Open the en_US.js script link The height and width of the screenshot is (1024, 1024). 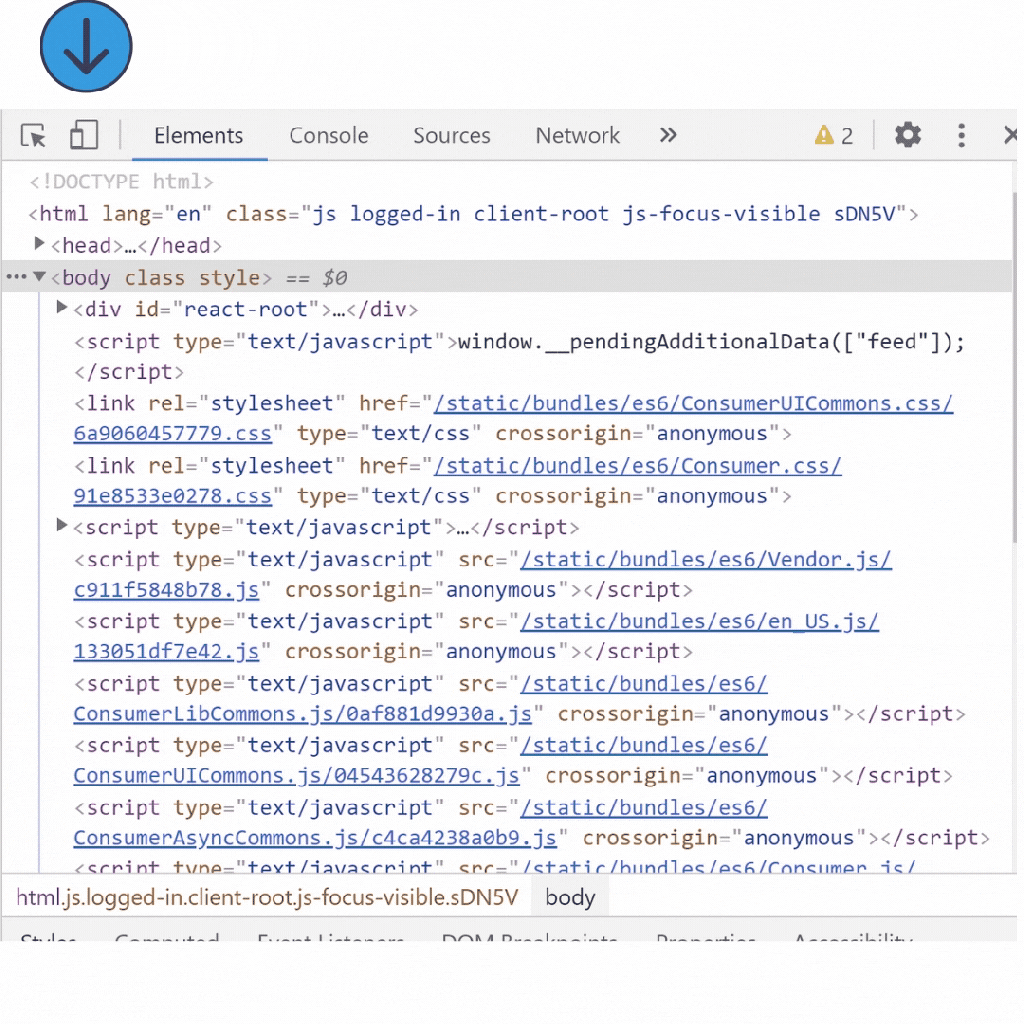click(x=699, y=622)
